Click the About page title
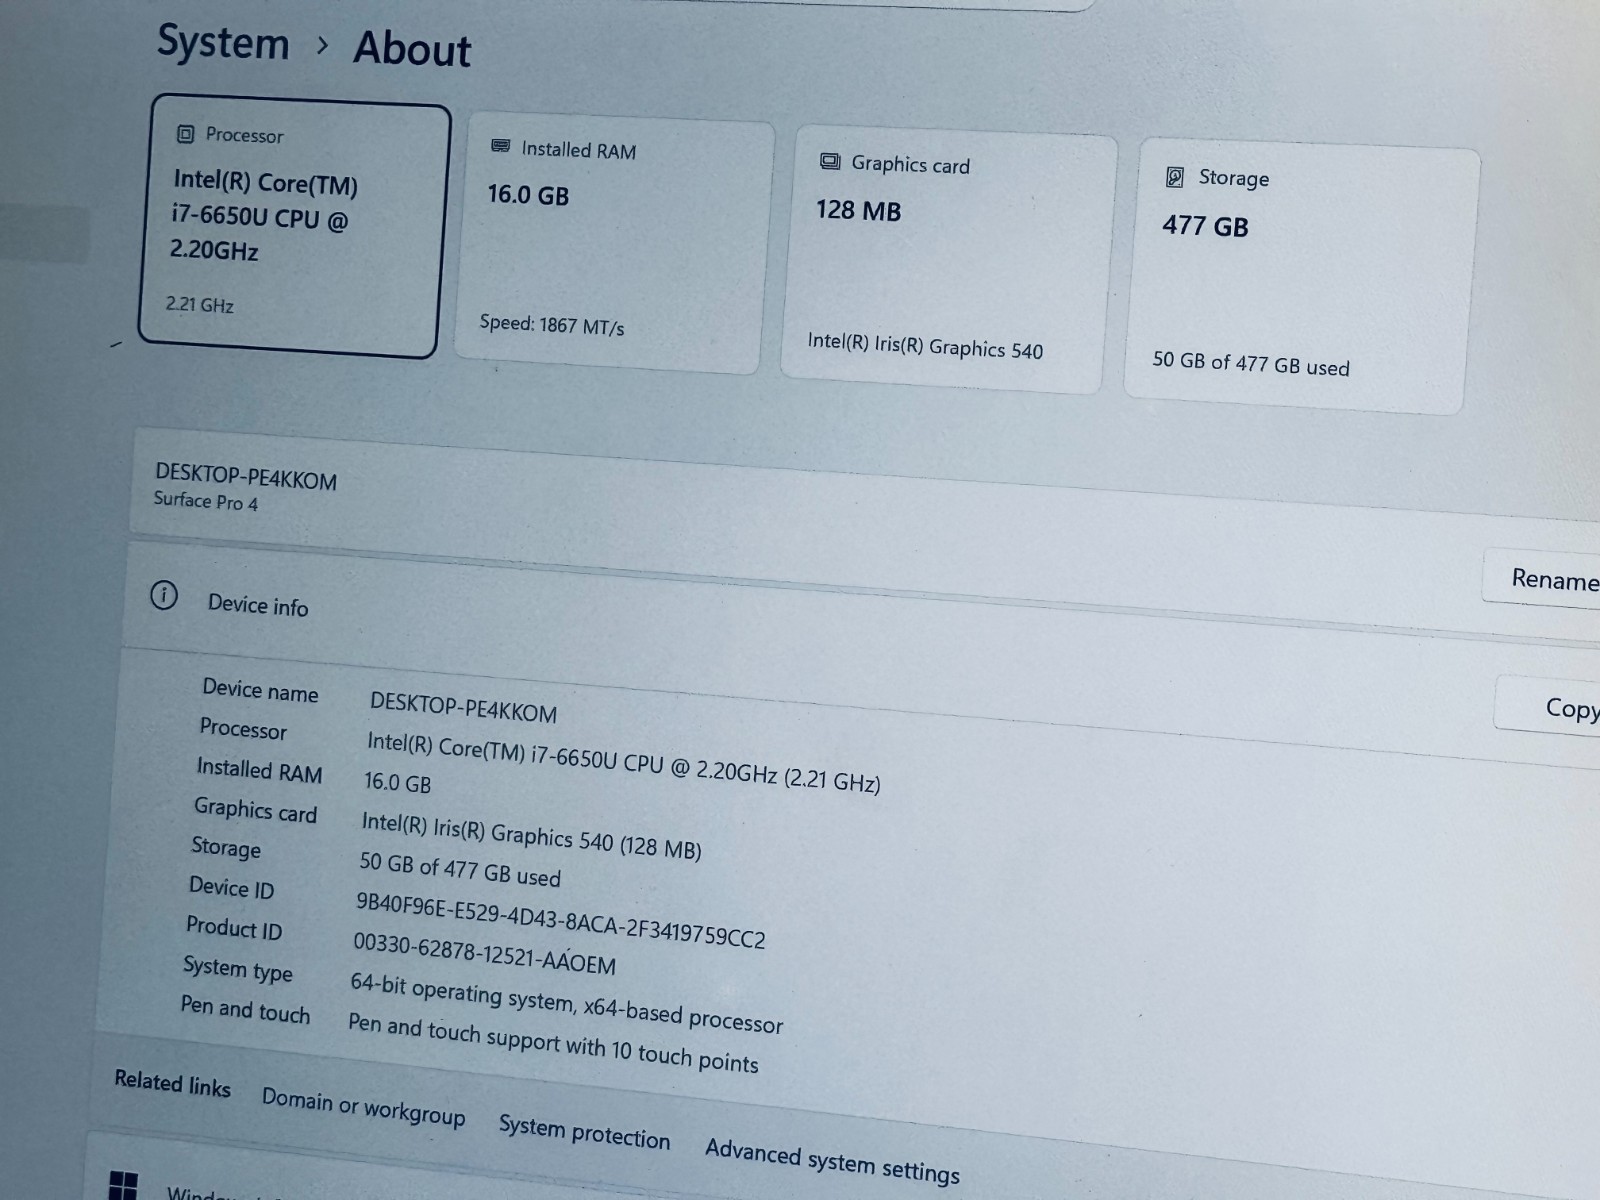This screenshot has width=1600, height=1200. pyautogui.click(x=412, y=49)
